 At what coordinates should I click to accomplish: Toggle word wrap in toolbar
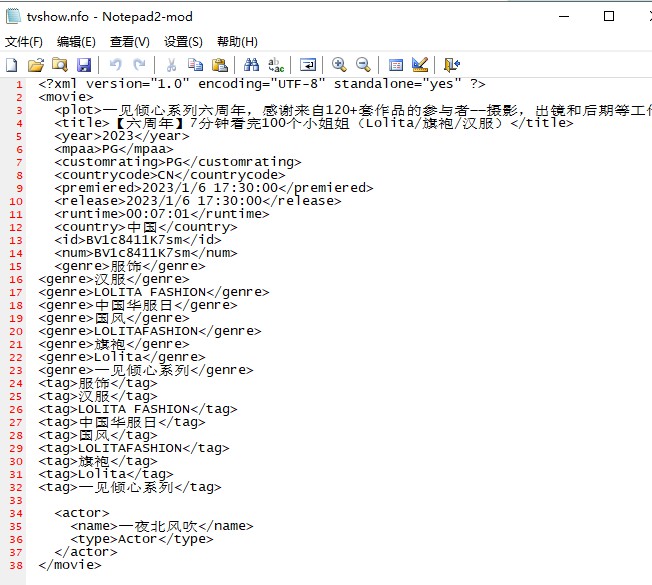307,65
